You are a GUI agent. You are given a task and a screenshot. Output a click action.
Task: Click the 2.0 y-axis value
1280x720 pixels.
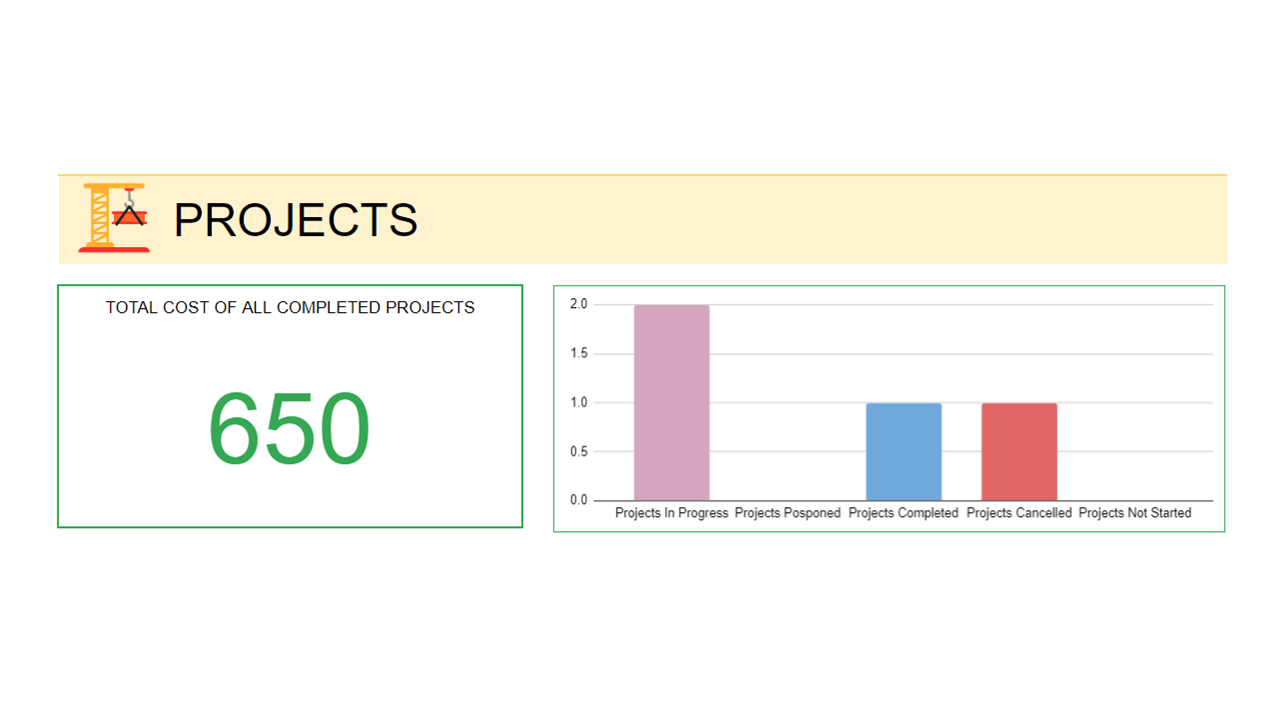click(579, 304)
